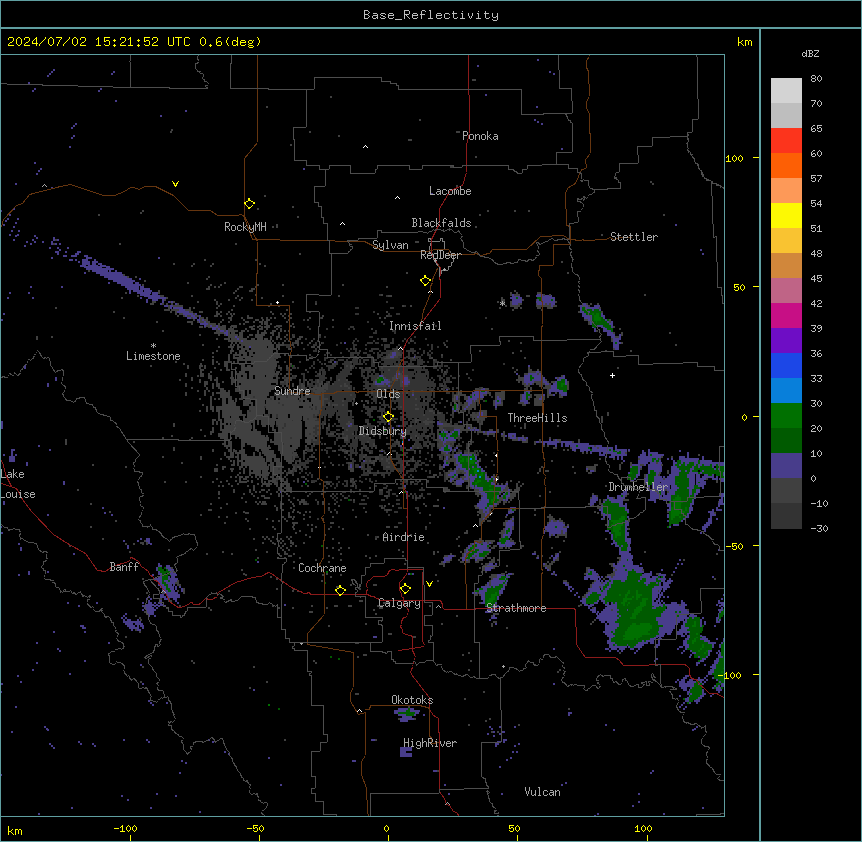Pick the light blue 33-30 legend swatch
The image size is (862, 842).
786,391
